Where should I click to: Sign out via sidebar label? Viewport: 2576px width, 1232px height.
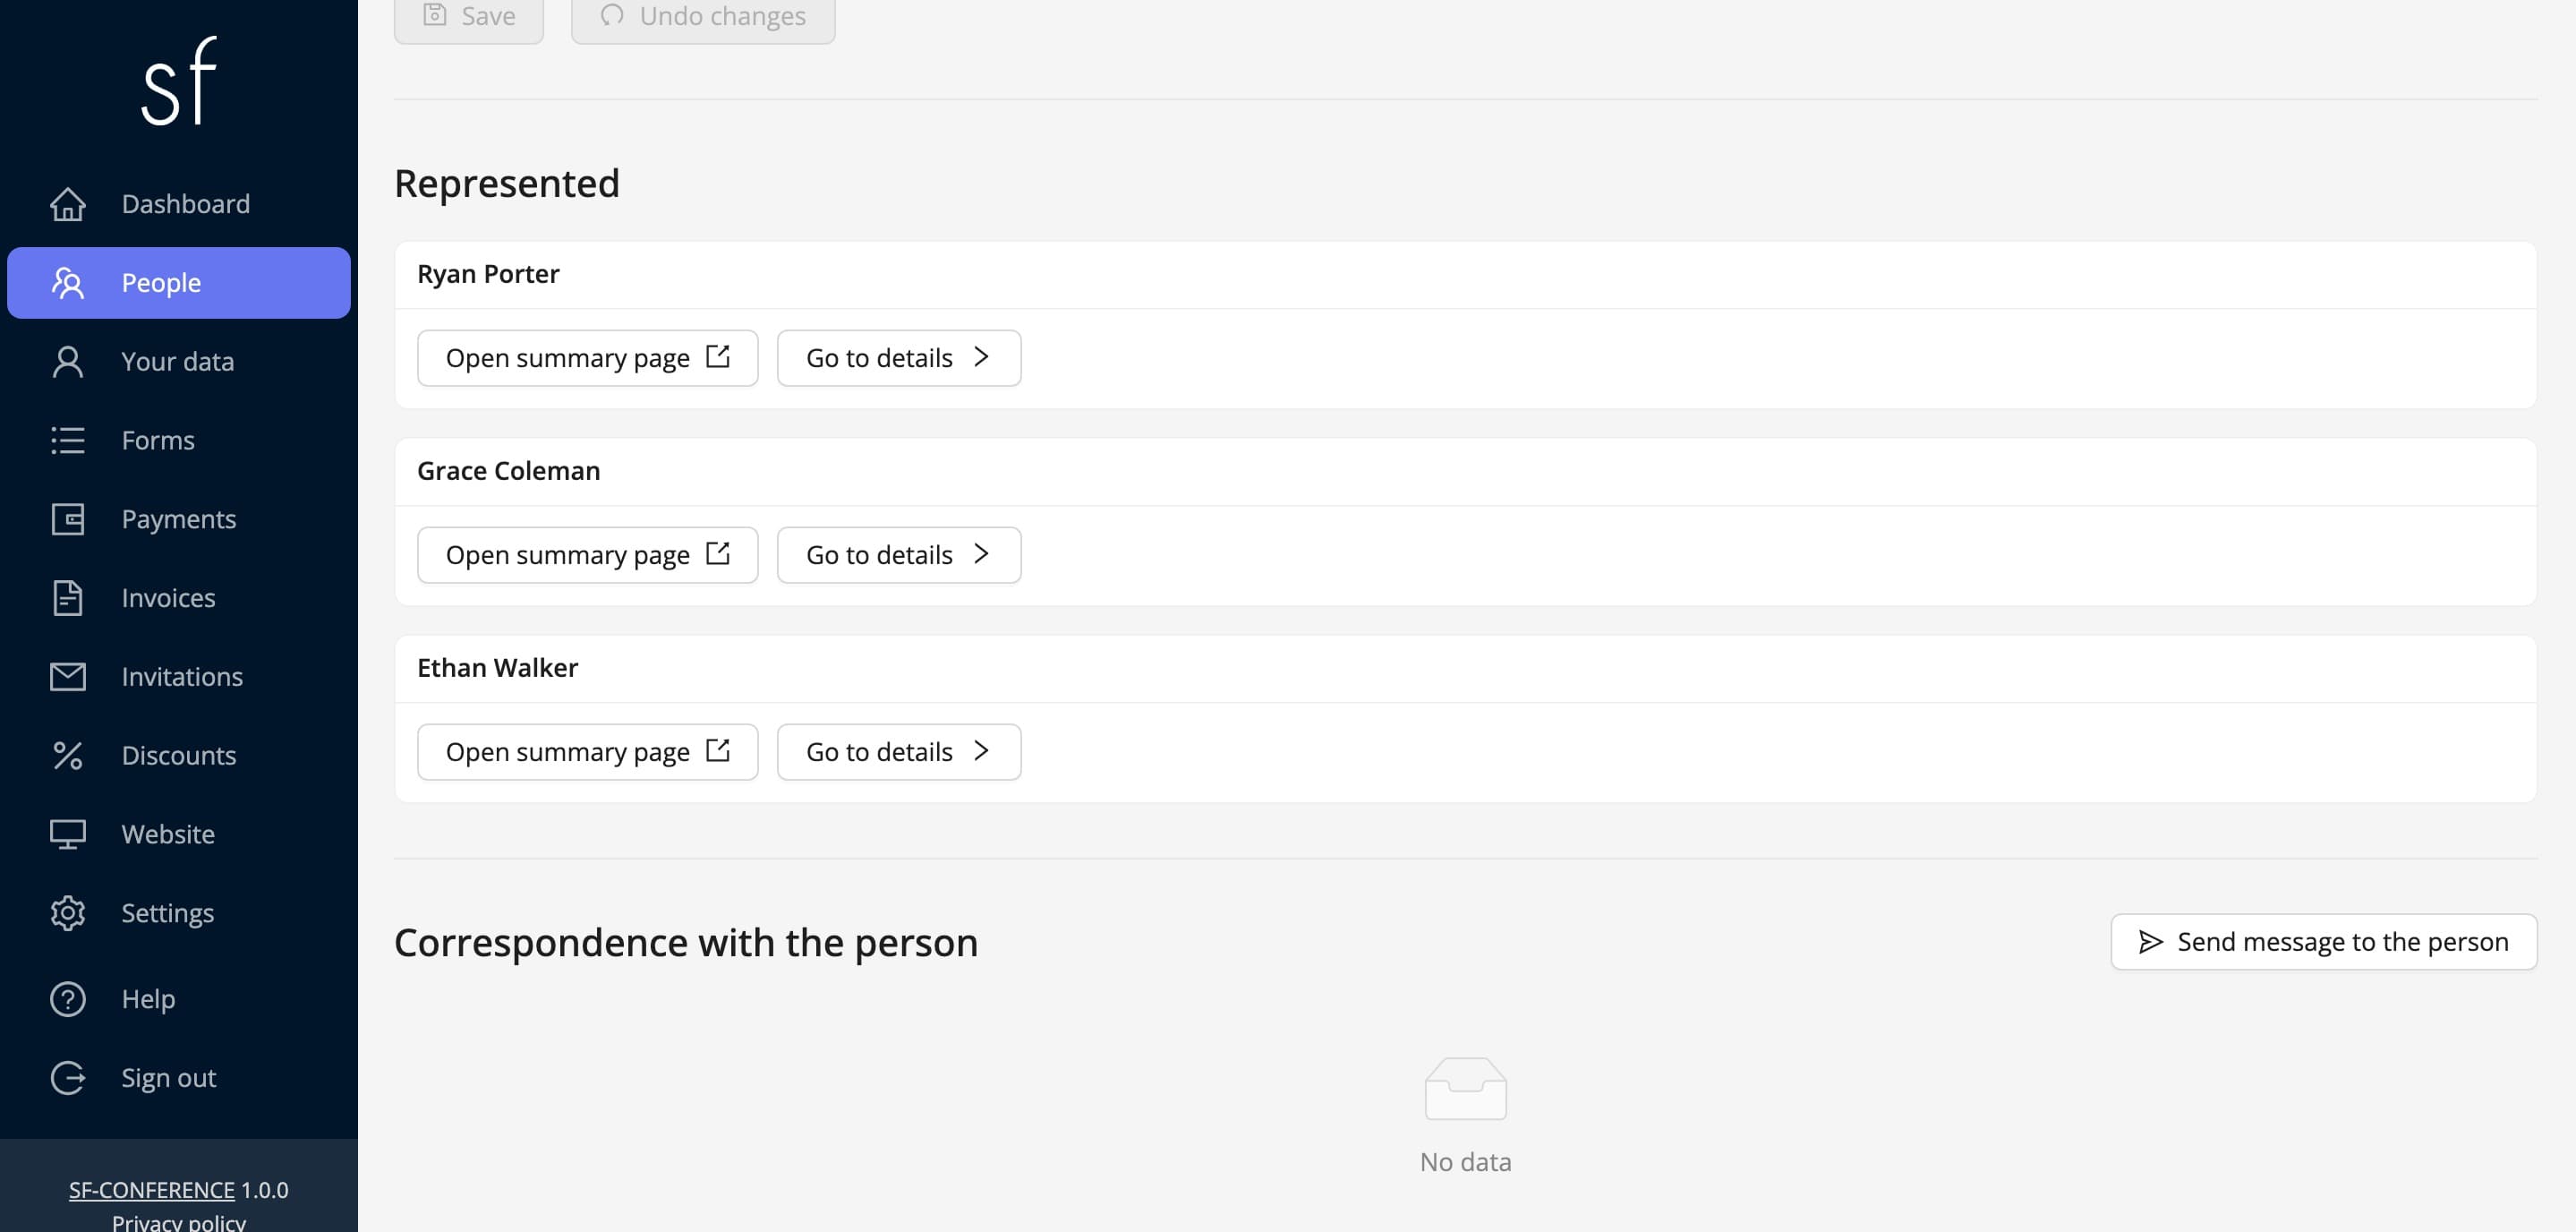pyautogui.click(x=168, y=1079)
